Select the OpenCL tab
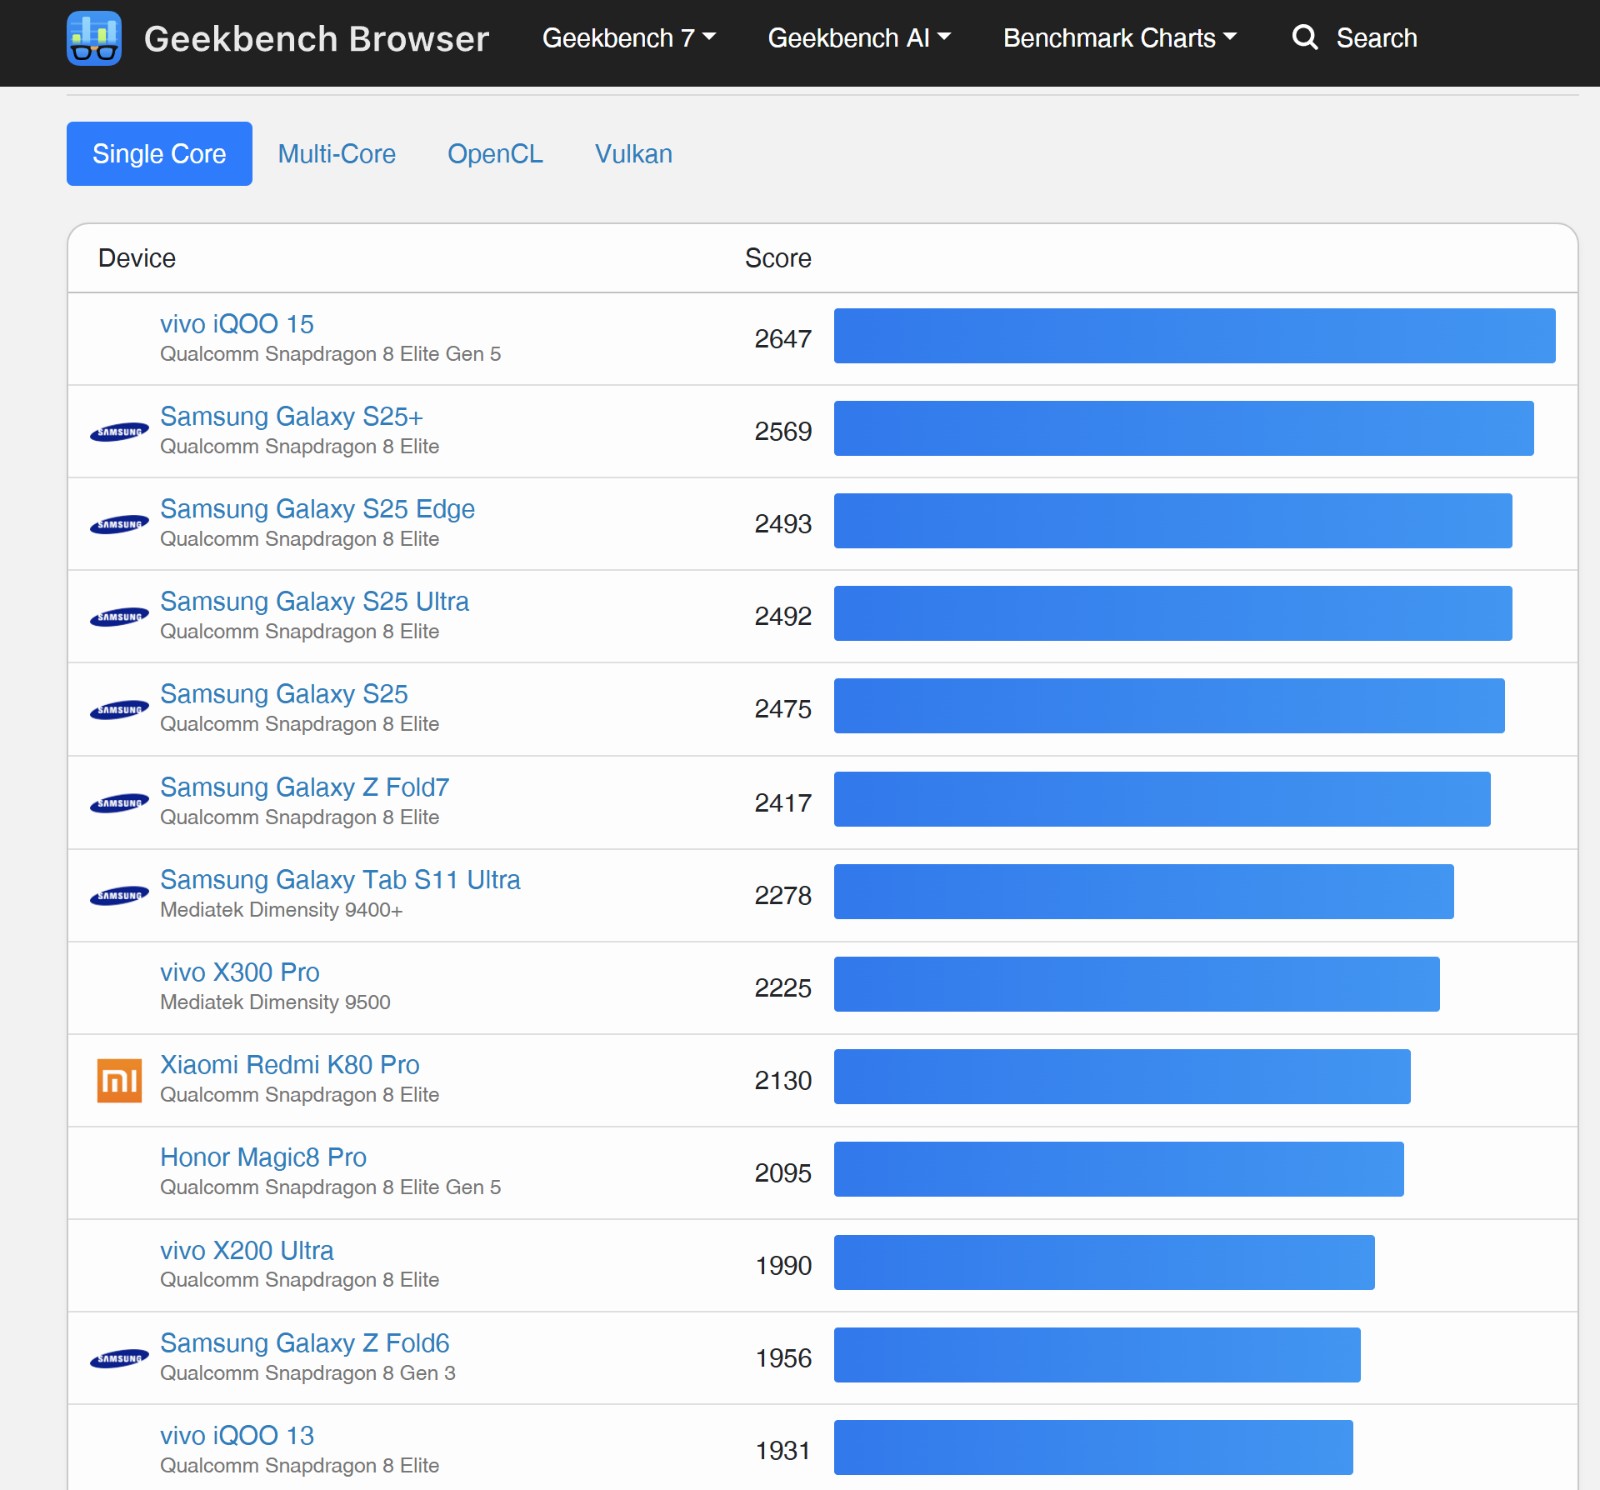This screenshot has width=1600, height=1490. tap(495, 154)
